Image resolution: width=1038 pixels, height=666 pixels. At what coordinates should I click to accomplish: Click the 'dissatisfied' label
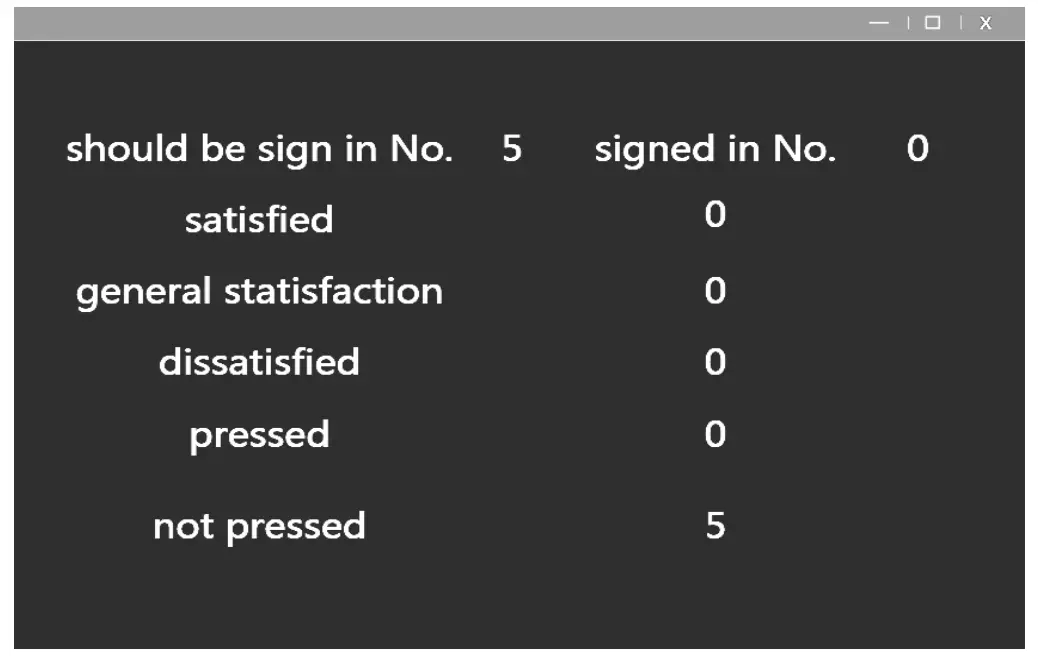259,361
